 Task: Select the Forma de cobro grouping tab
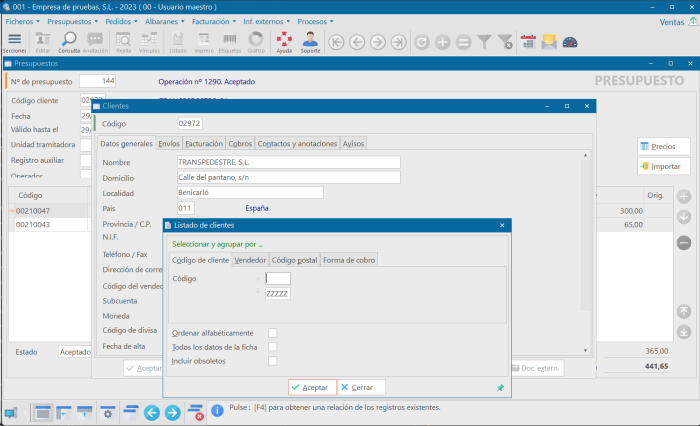click(x=349, y=260)
